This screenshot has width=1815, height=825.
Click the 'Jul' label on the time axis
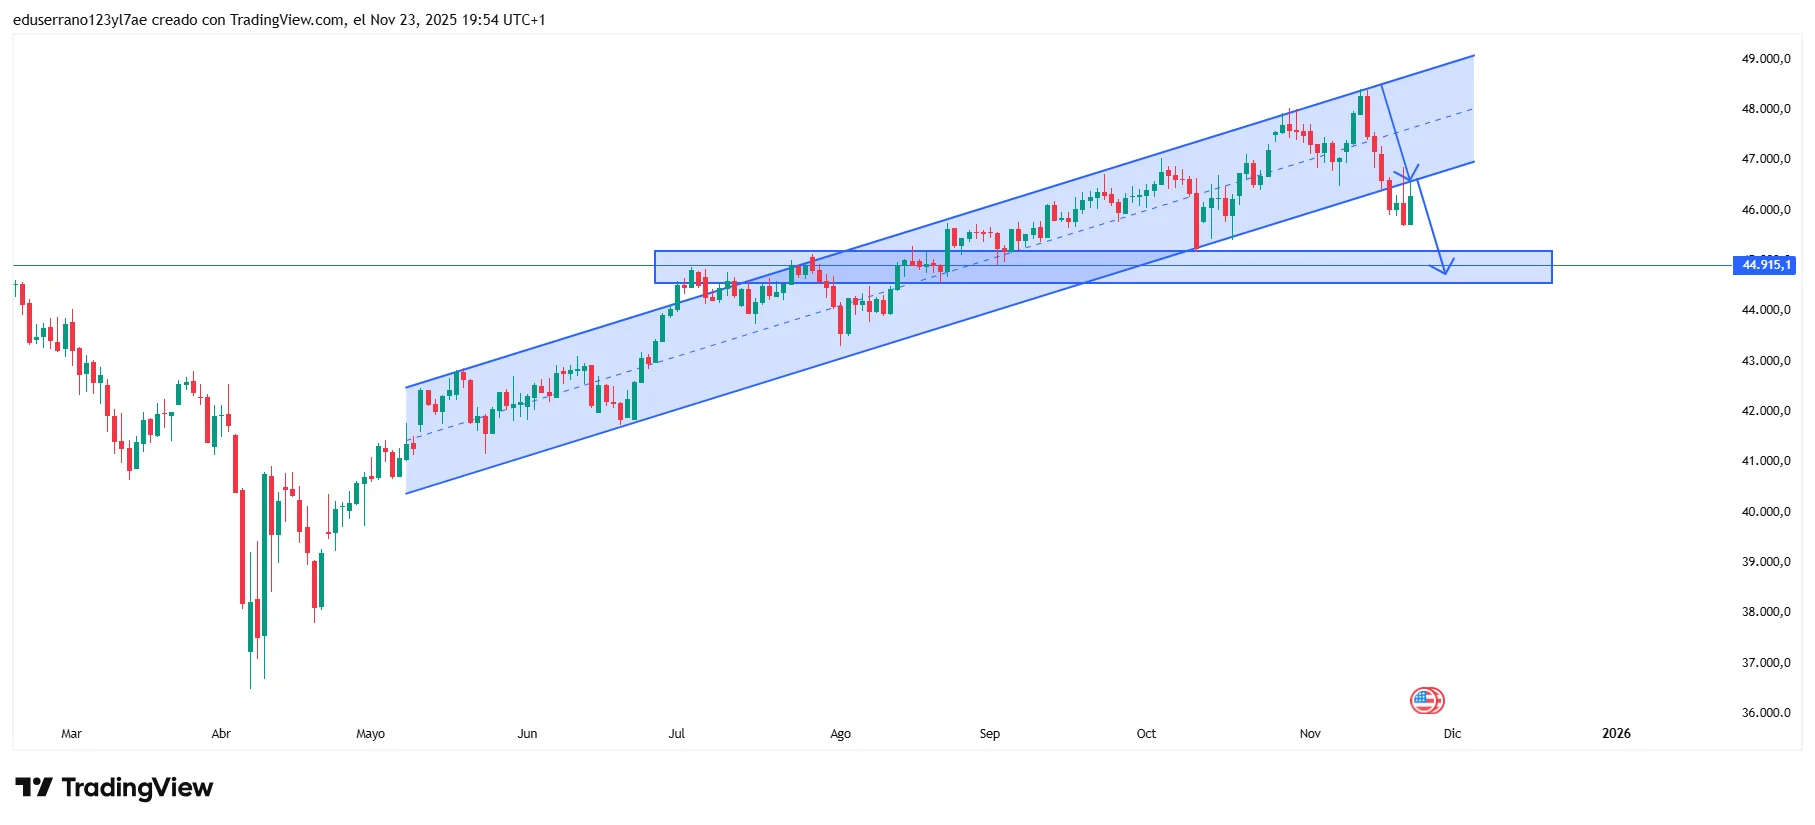click(x=677, y=734)
